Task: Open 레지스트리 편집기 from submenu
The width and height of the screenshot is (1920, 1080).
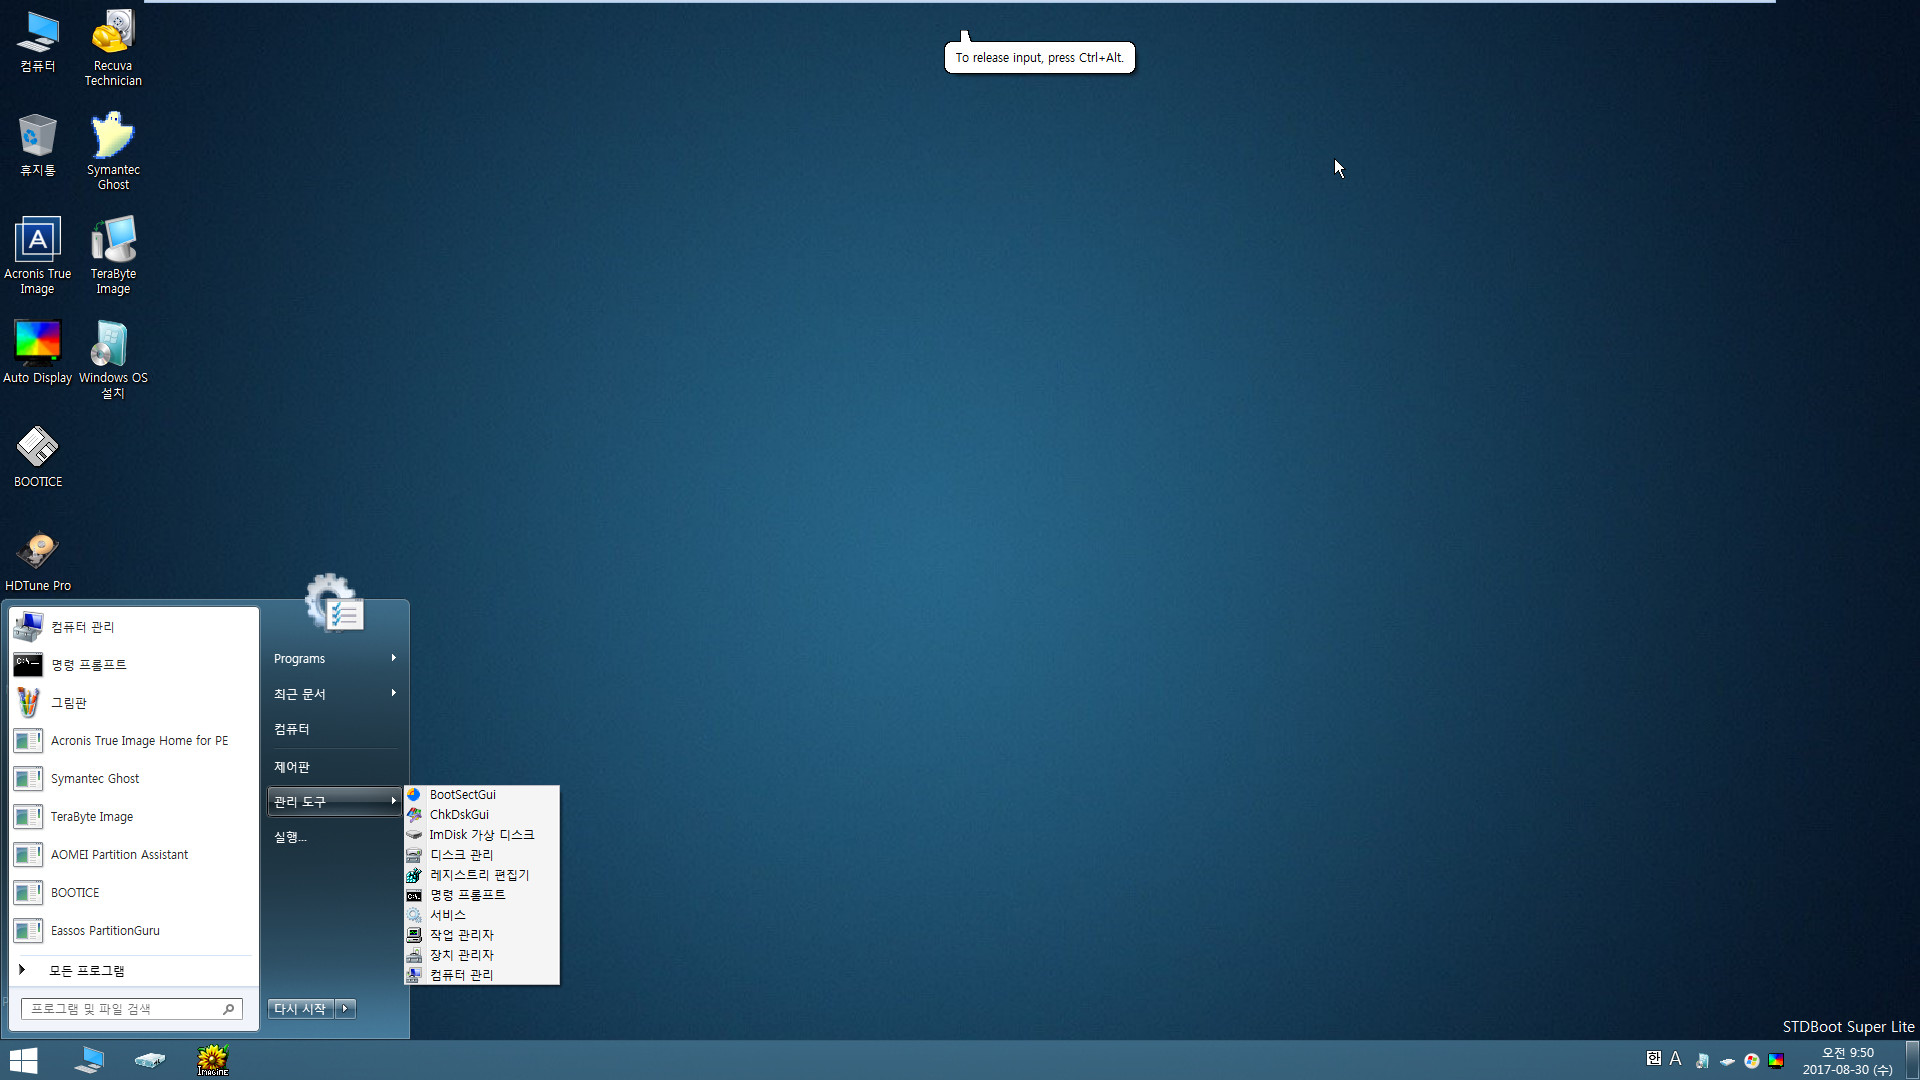Action: [x=482, y=875]
